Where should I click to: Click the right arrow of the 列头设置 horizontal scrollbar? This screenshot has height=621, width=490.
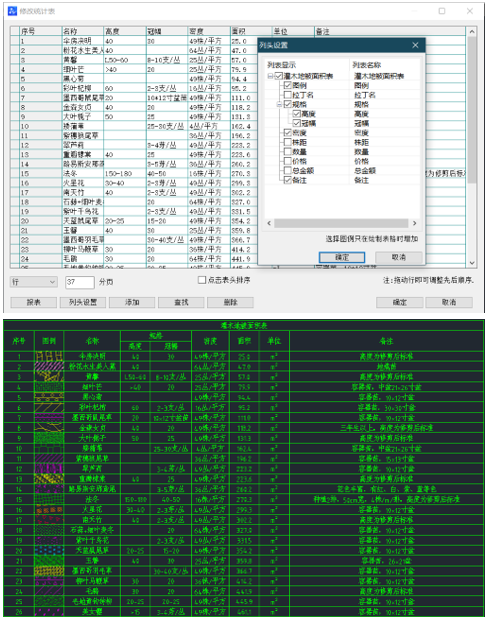pos(414,223)
